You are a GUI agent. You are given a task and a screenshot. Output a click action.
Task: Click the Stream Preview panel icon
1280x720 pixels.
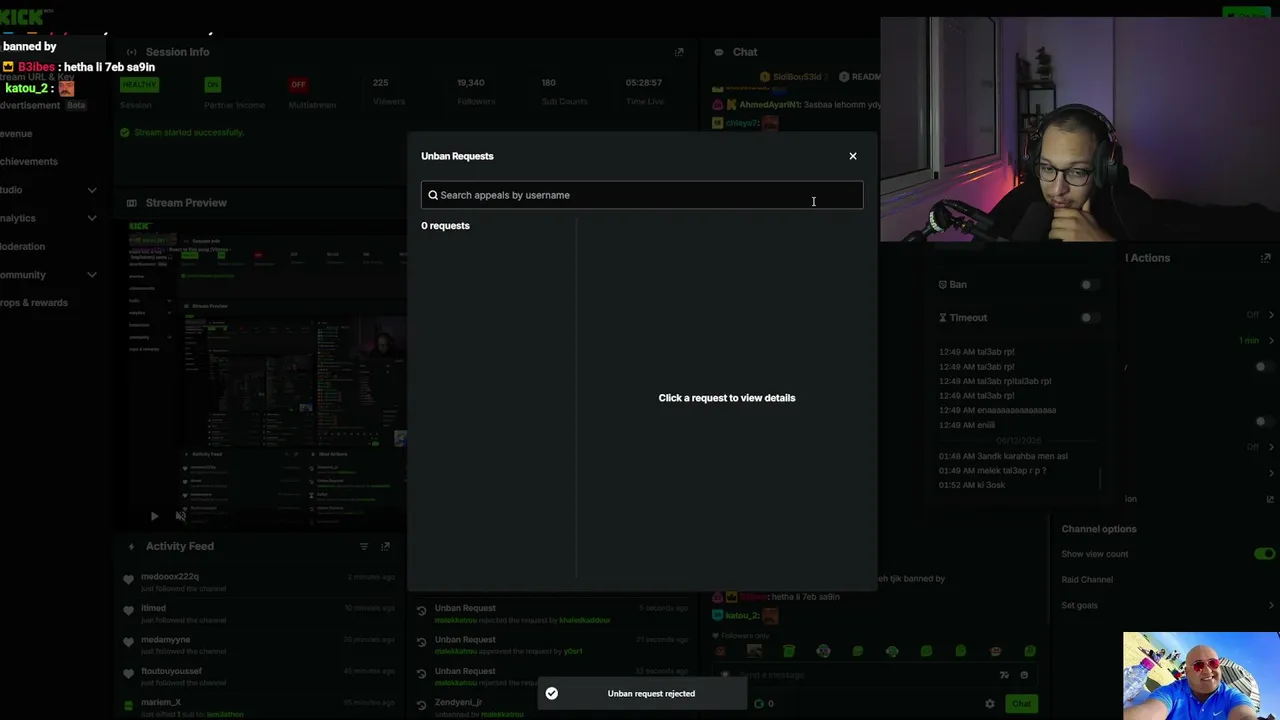131,203
